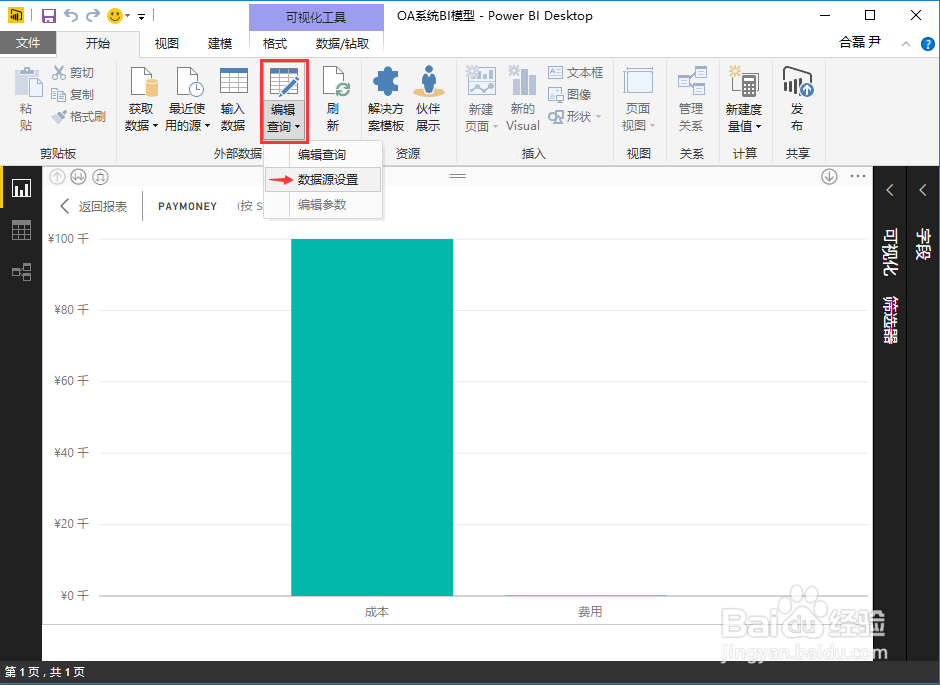Open the 文件 menu

[x=28, y=43]
